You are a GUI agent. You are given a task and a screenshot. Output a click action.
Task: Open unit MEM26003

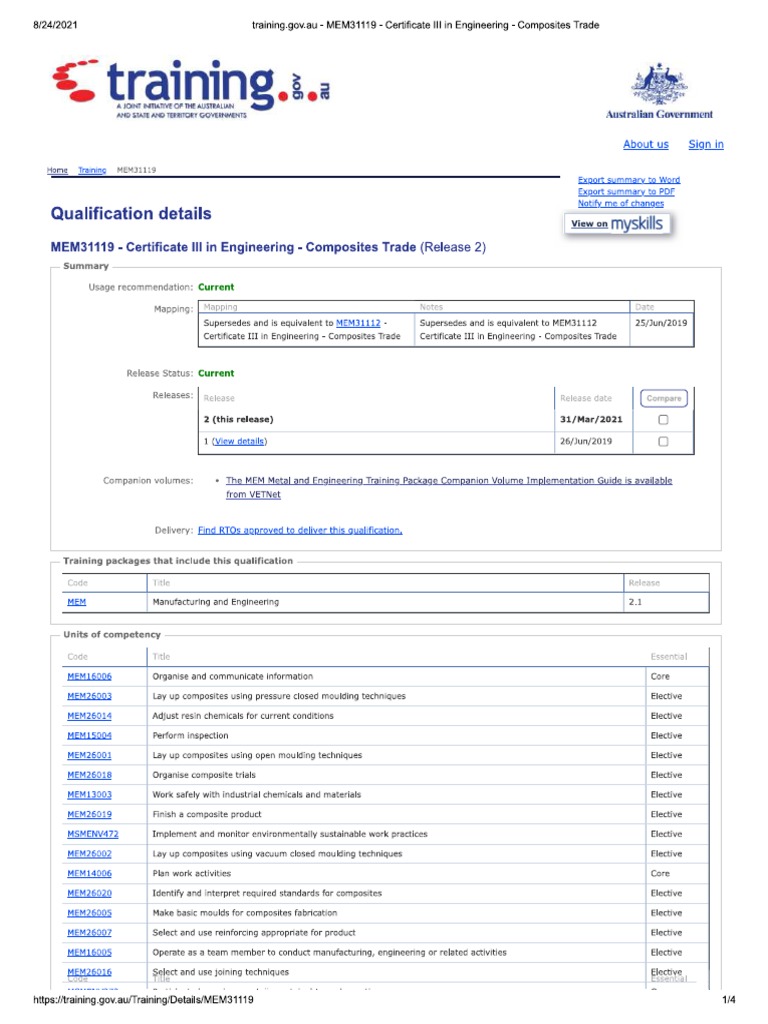point(89,696)
